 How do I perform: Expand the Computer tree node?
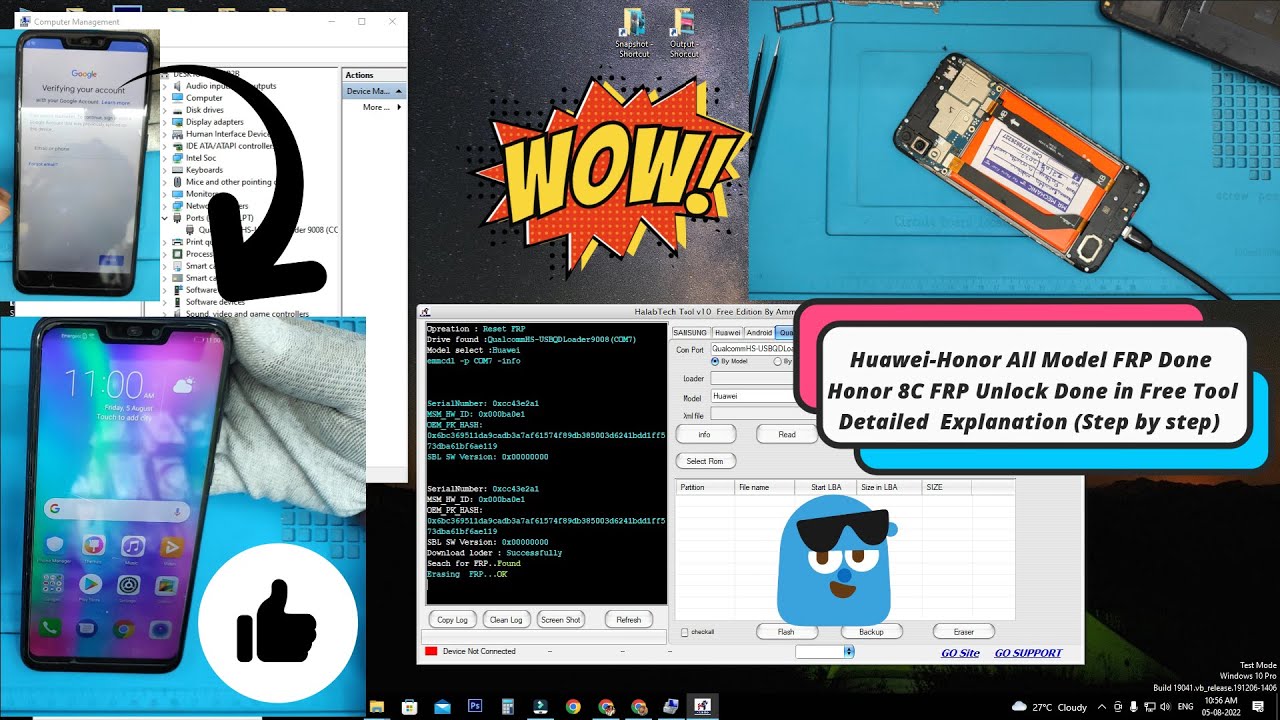(x=165, y=98)
